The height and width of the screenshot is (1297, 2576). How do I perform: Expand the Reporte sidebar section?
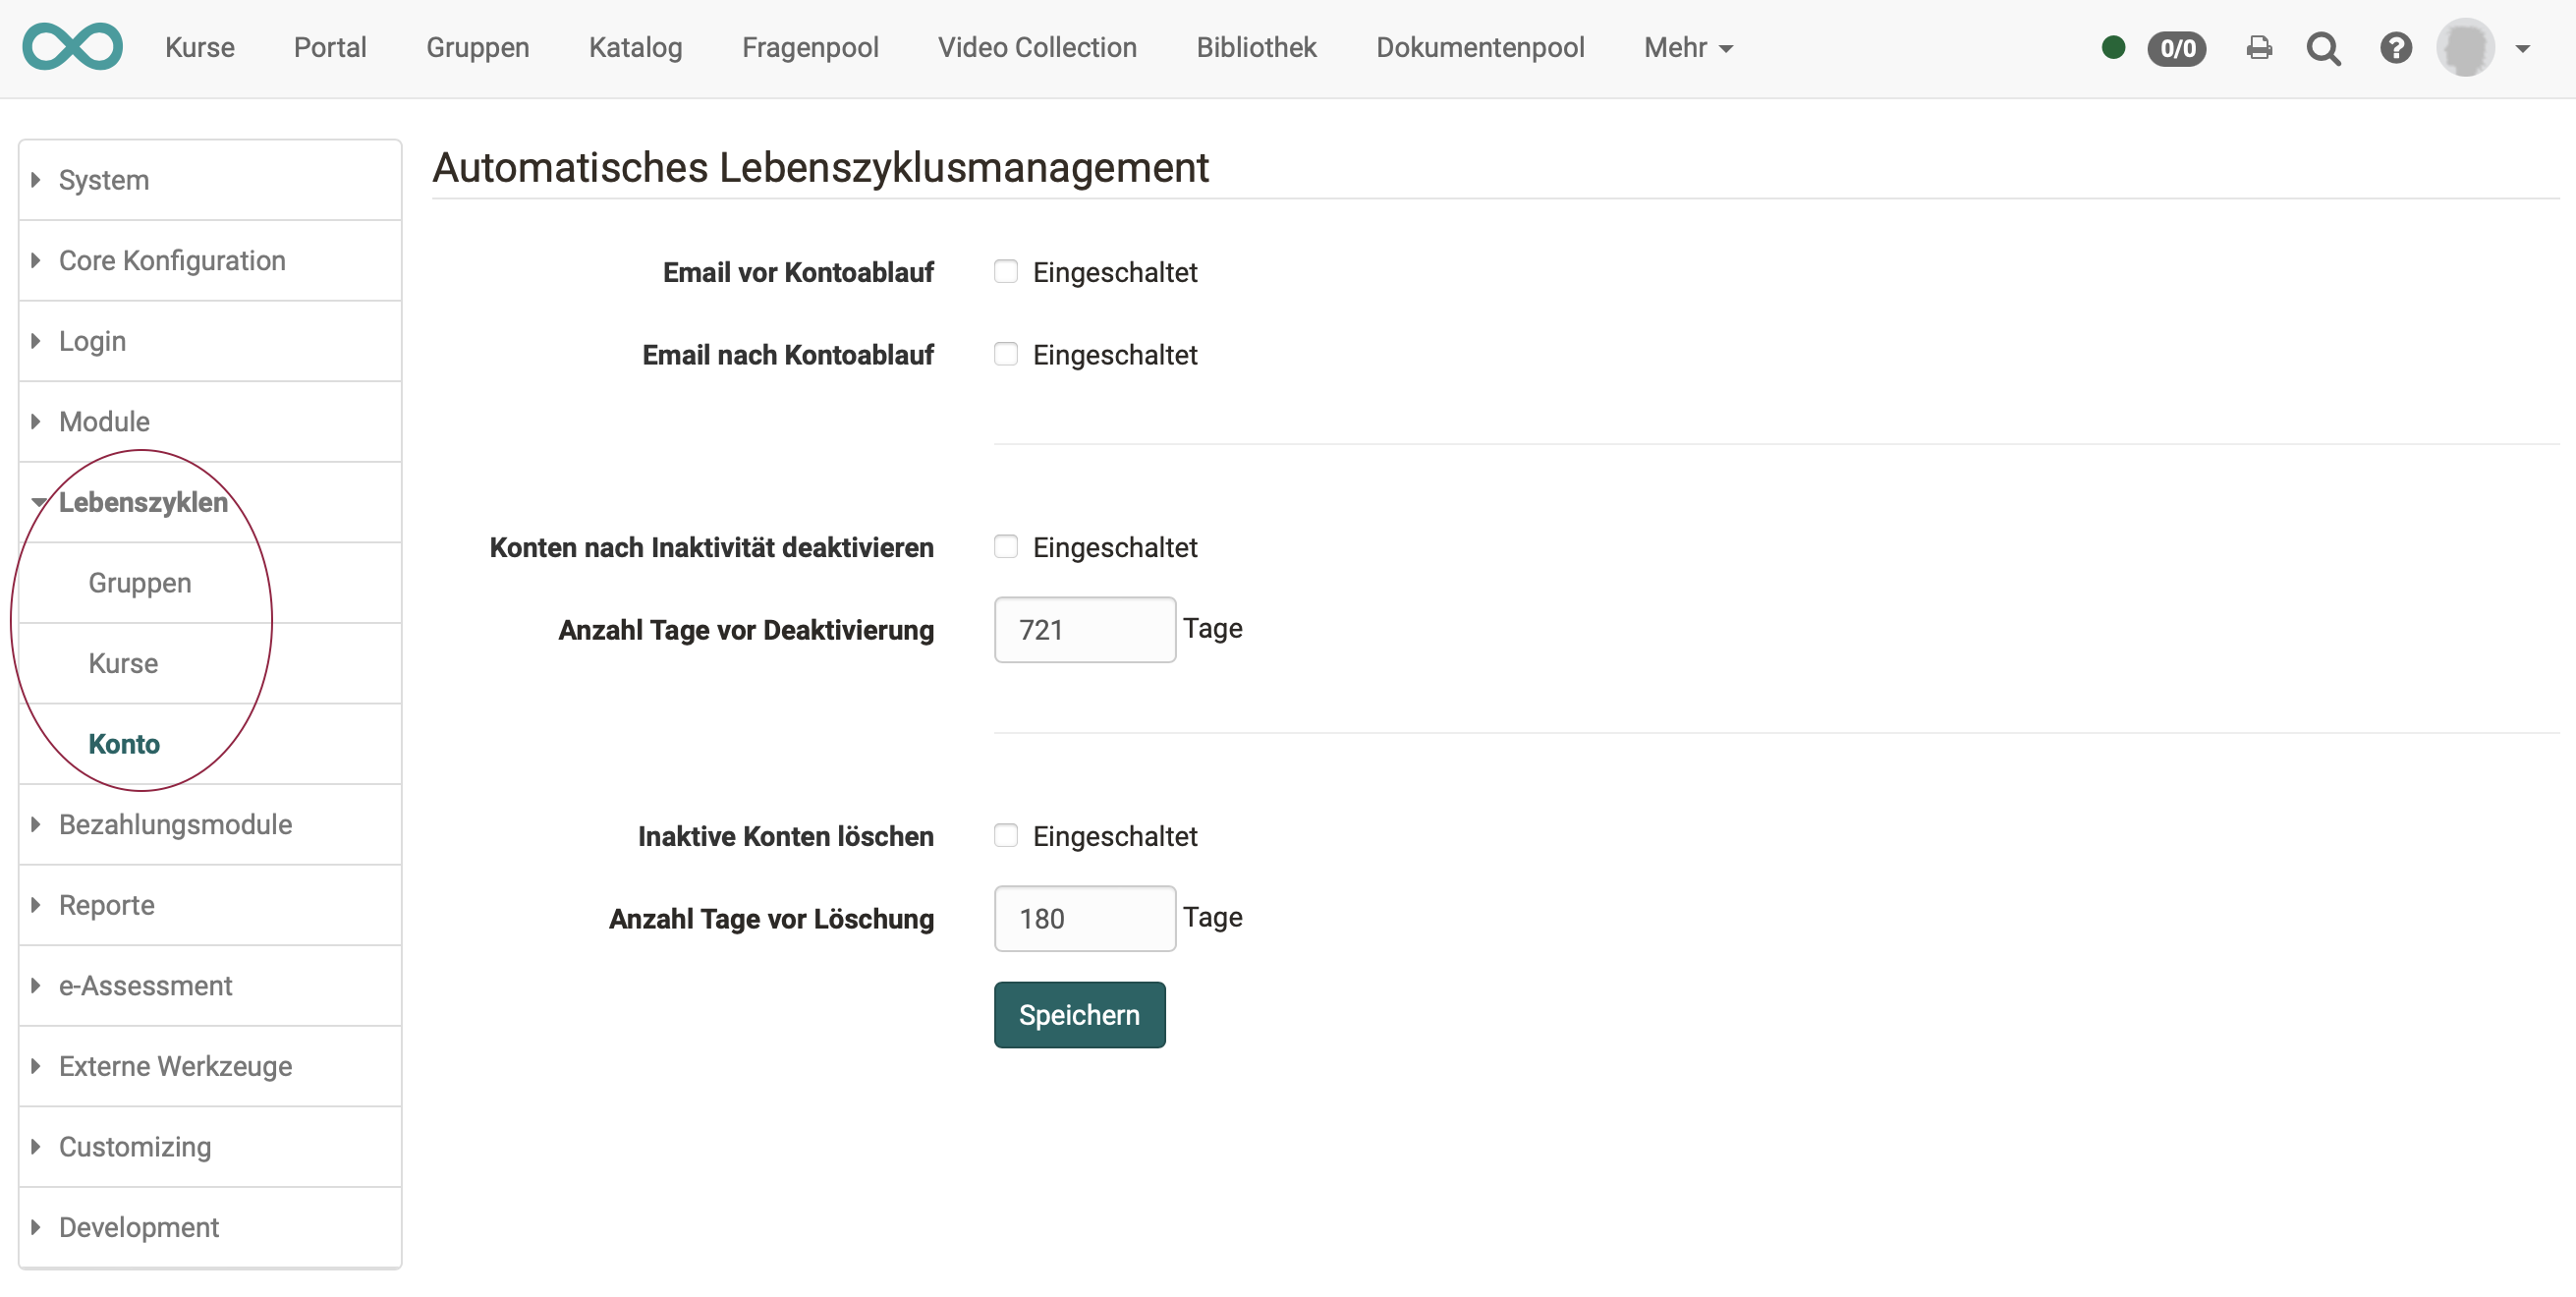pos(210,905)
